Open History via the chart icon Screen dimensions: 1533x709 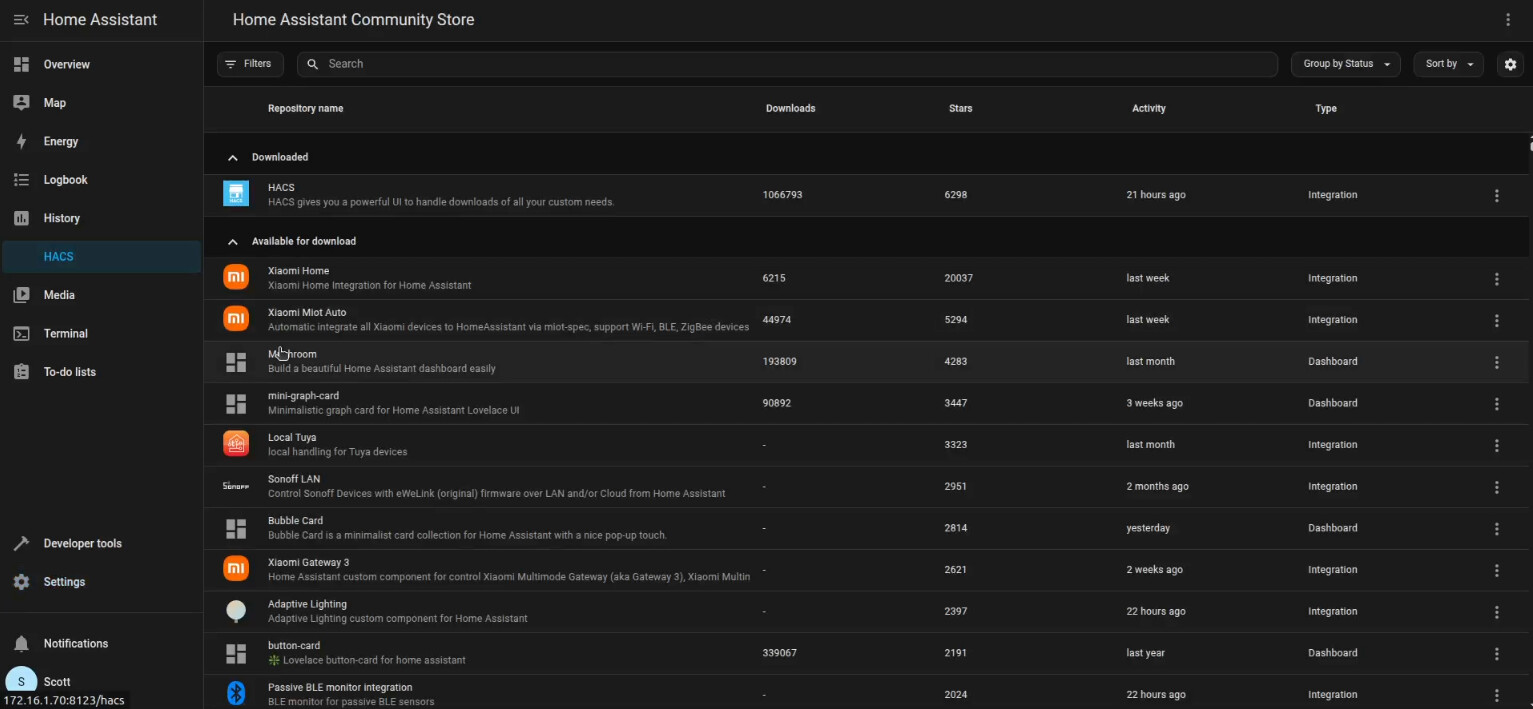tap(21, 218)
